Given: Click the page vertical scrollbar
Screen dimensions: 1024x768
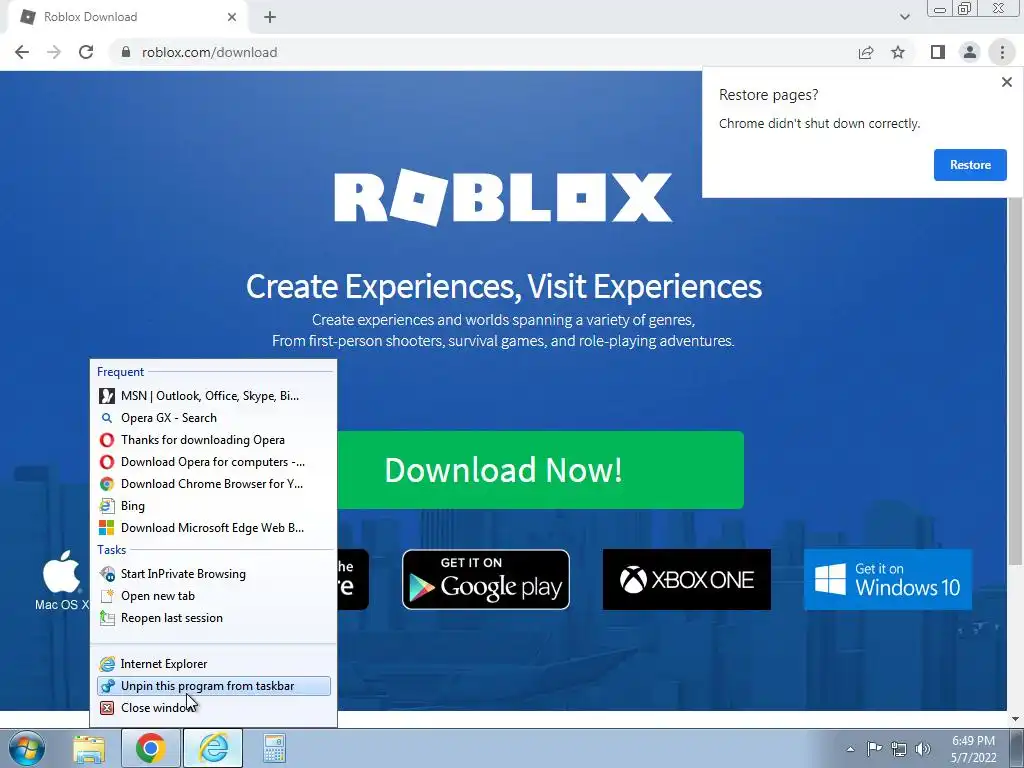Looking at the screenshot, I should (x=1016, y=381).
